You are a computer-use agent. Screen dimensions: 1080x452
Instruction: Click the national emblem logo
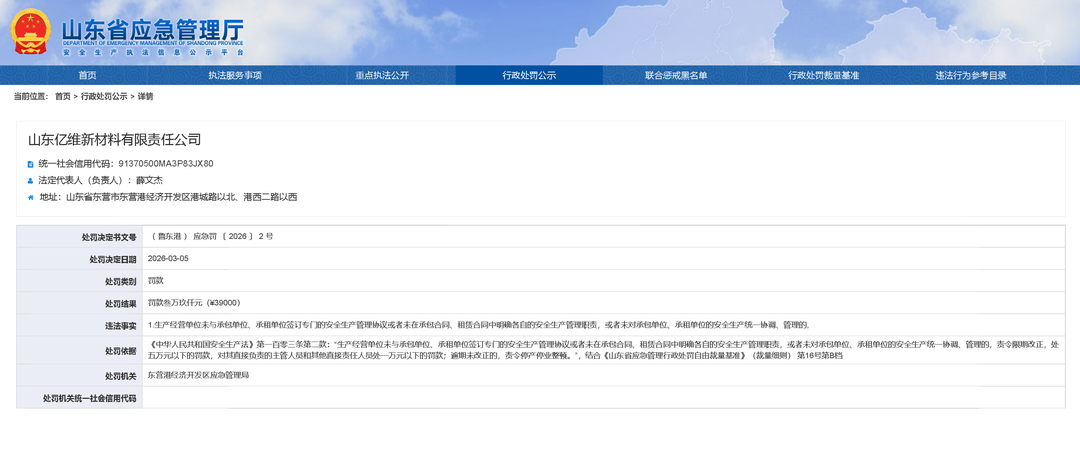click(x=31, y=31)
